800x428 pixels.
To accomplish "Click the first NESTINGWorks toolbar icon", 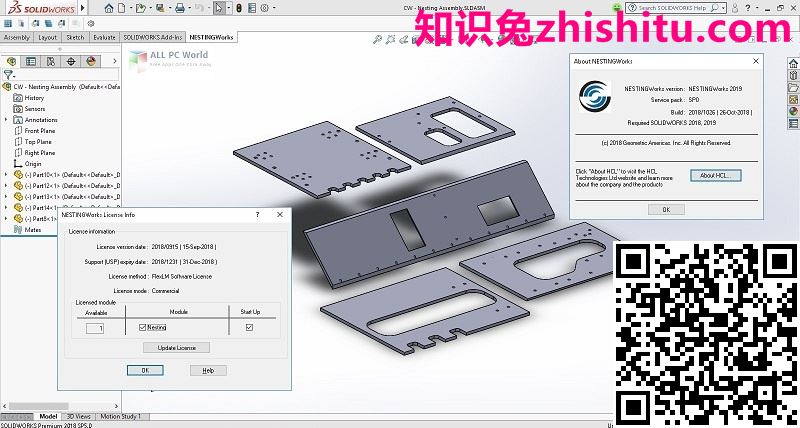I will 8,23.
